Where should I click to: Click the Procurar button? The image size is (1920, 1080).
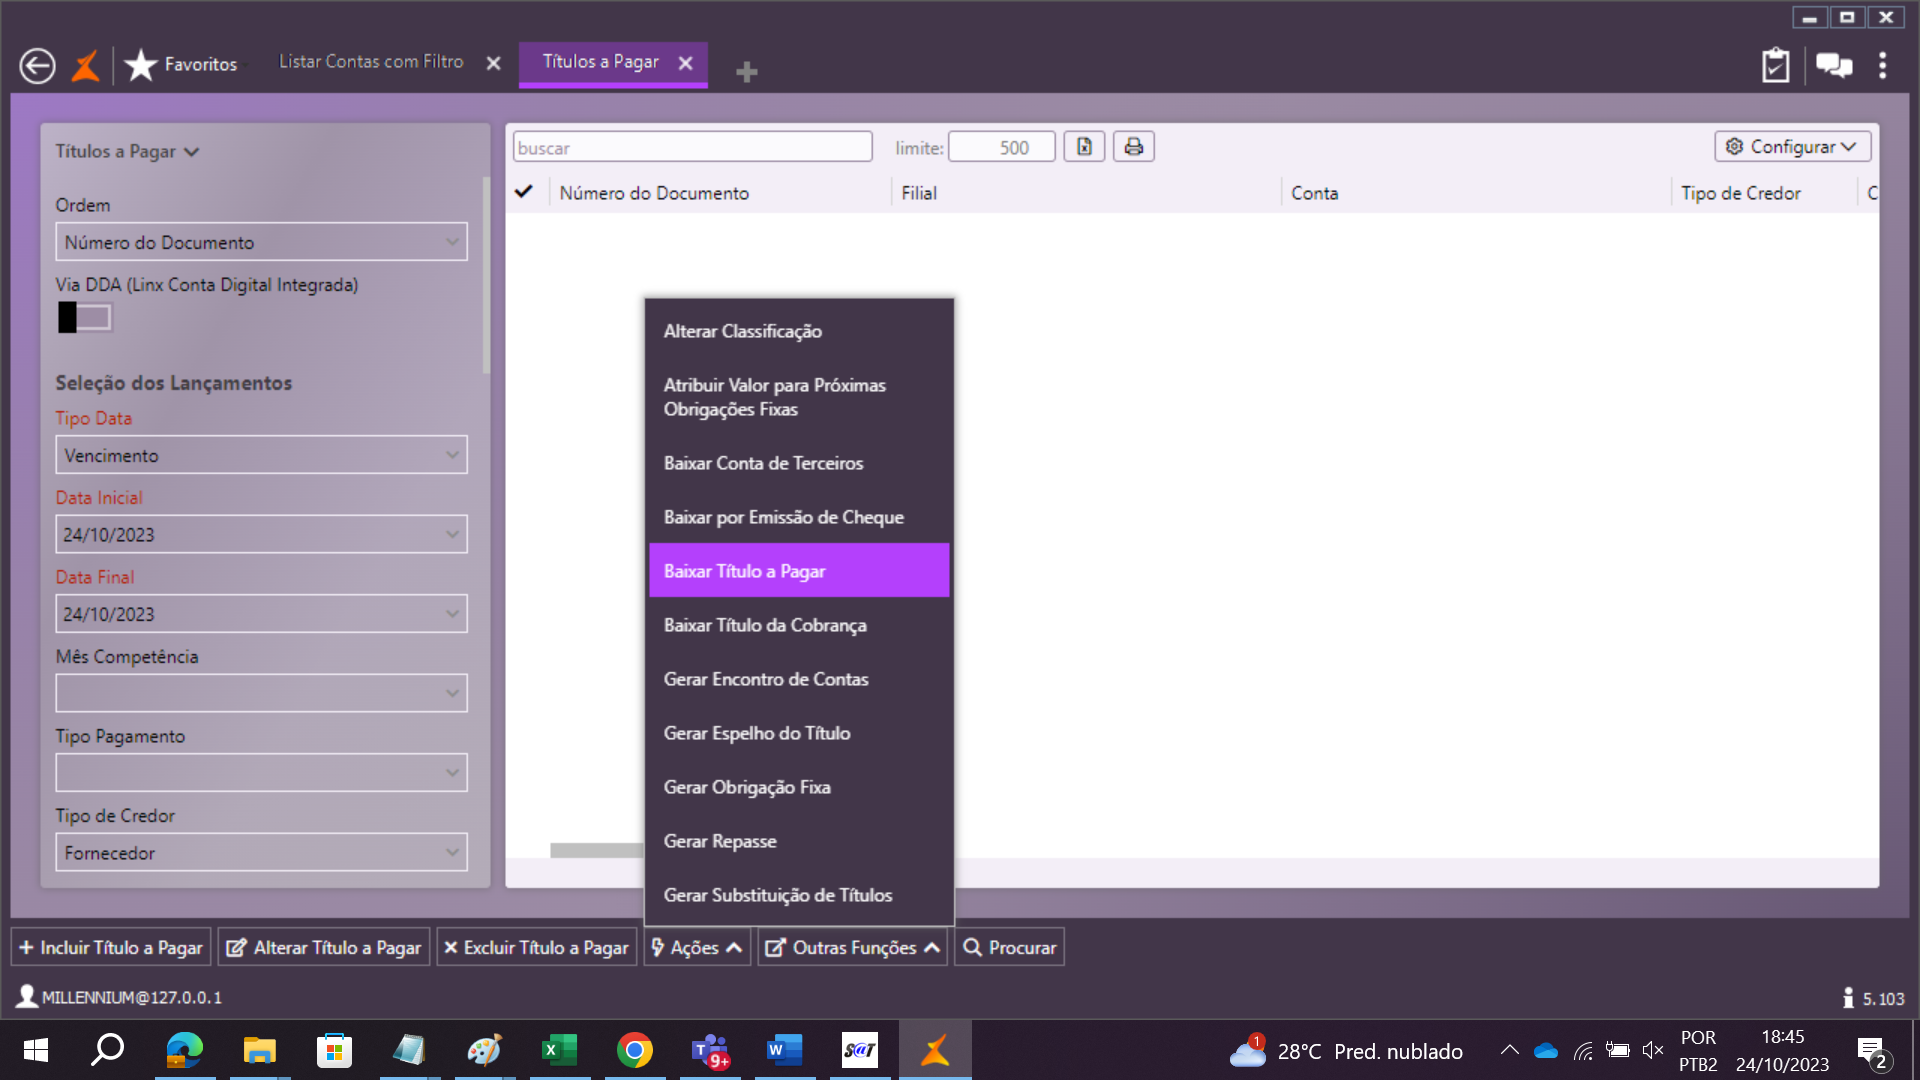[x=1009, y=947]
